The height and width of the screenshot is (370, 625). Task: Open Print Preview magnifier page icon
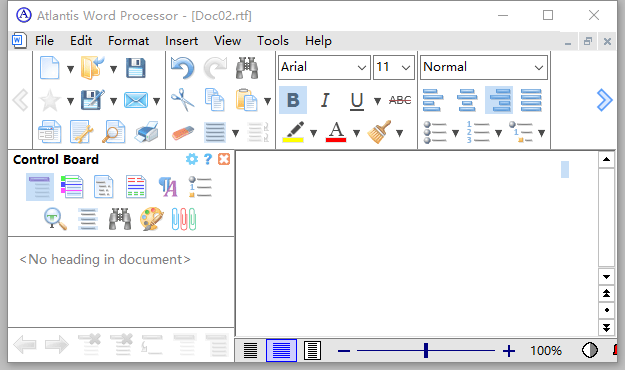coord(114,132)
